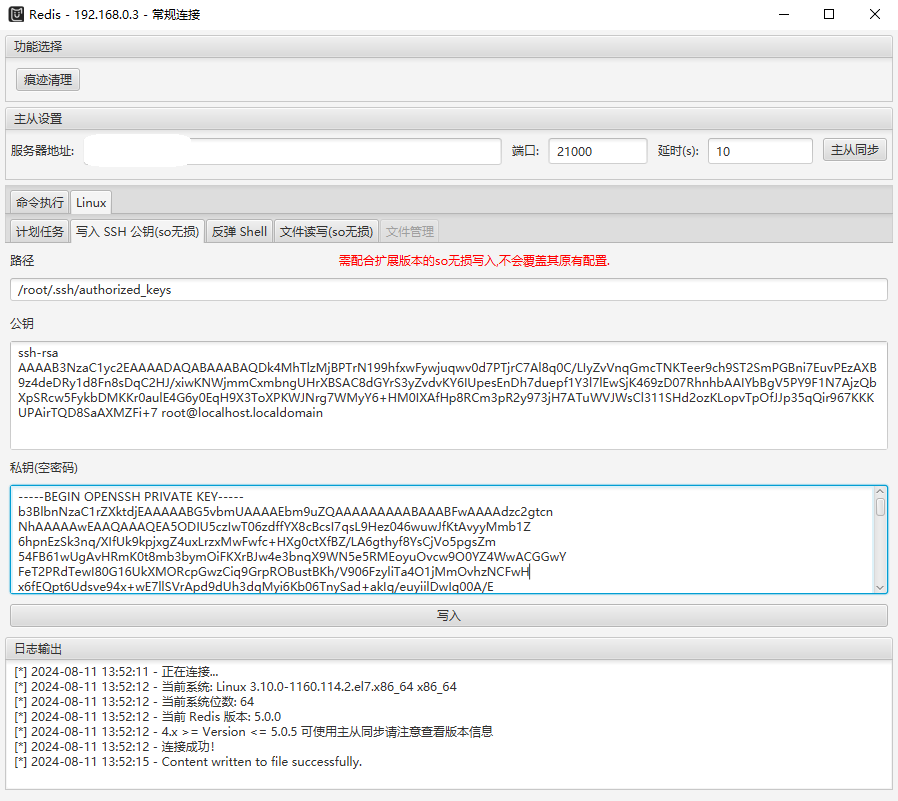Click inside the 公钥 ssh-rsa text area
Screen dimensions: 898x801
(x=448, y=396)
